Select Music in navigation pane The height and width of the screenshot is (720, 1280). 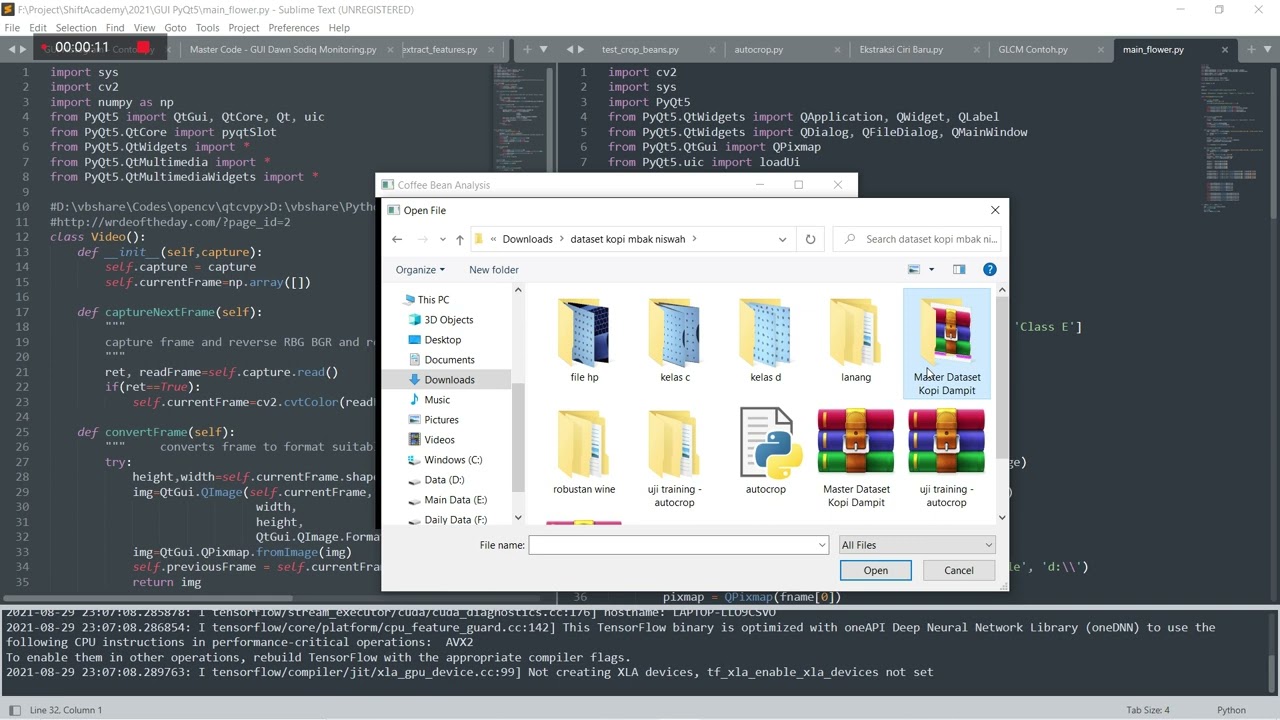[437, 400]
